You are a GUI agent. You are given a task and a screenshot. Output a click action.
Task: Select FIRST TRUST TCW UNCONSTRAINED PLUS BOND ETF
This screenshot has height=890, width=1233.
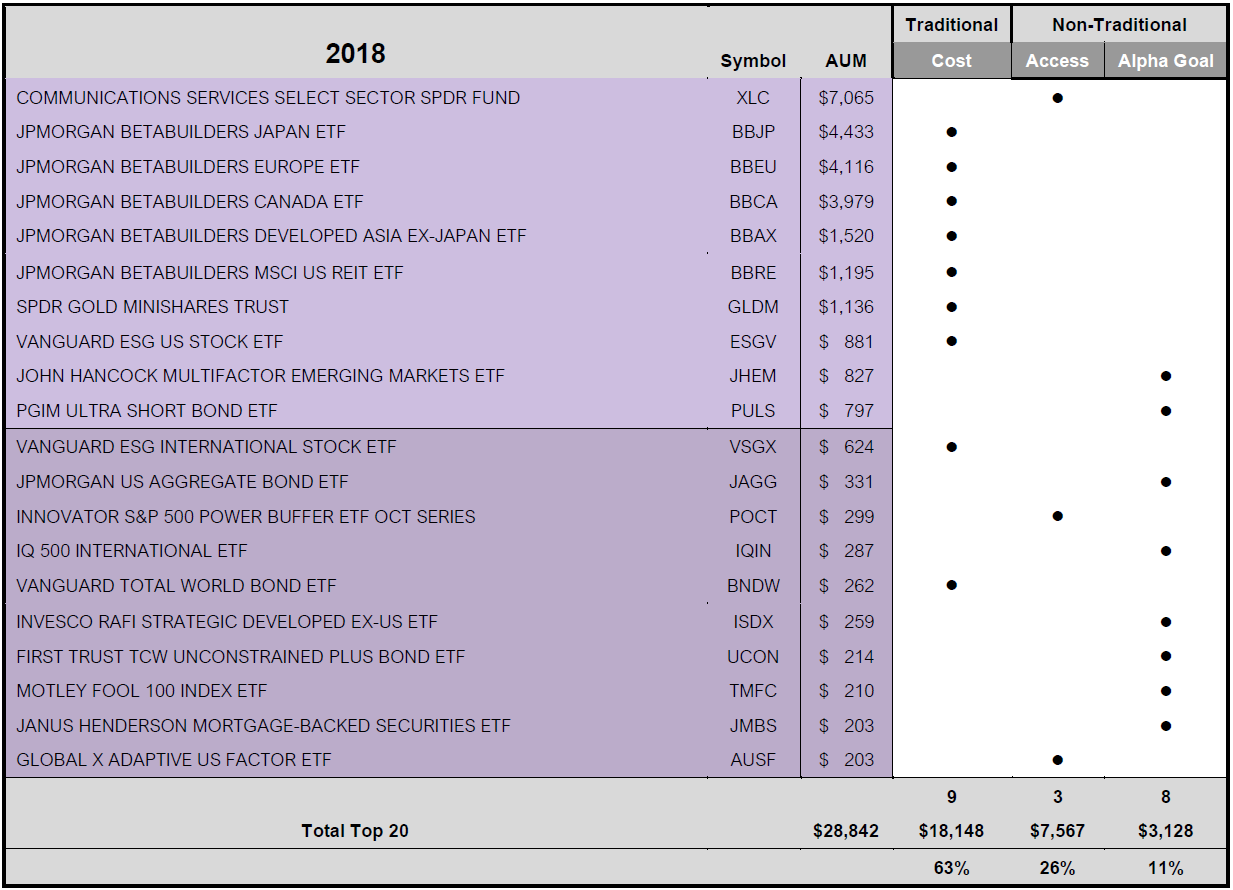coord(241,657)
